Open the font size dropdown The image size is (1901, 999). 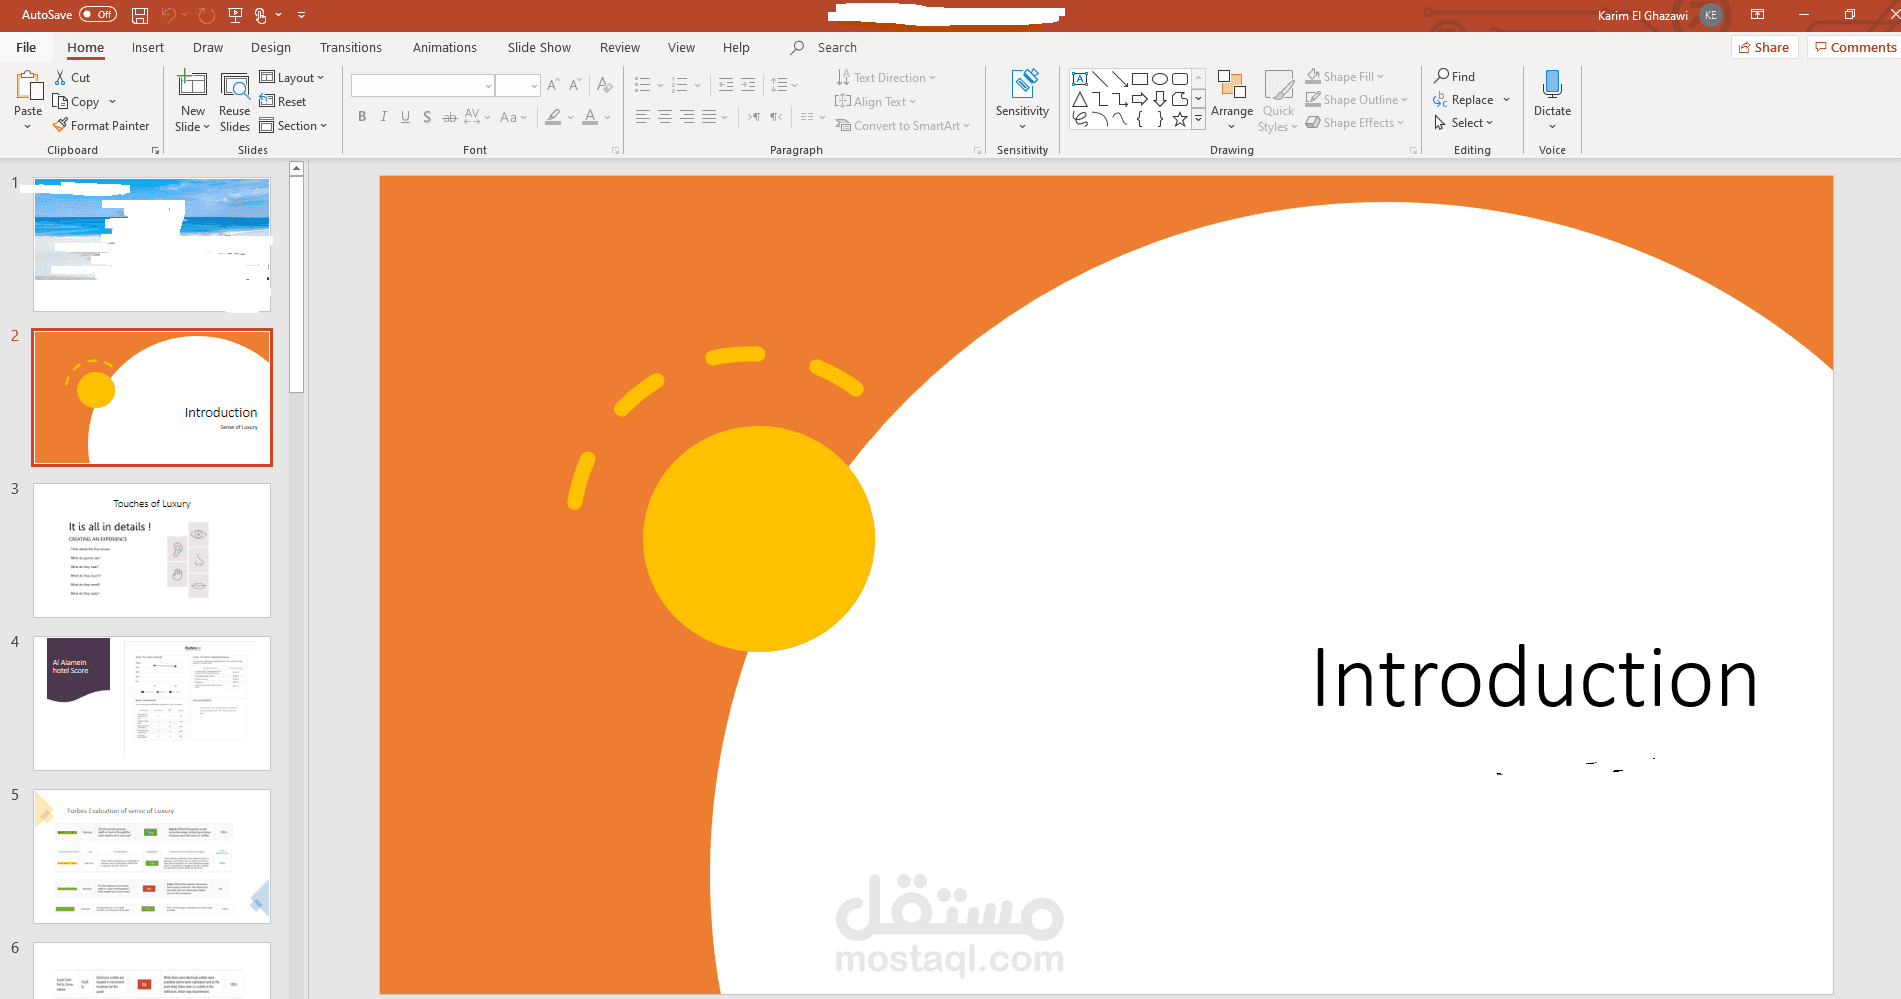pos(534,85)
